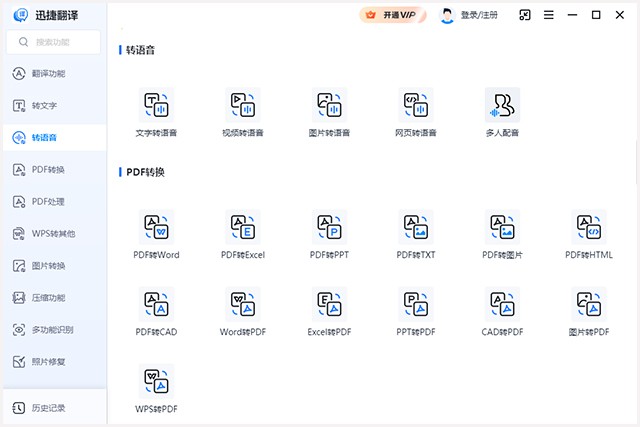Launch 图片转PDF converter
This screenshot has height=427, width=640.
589,311
